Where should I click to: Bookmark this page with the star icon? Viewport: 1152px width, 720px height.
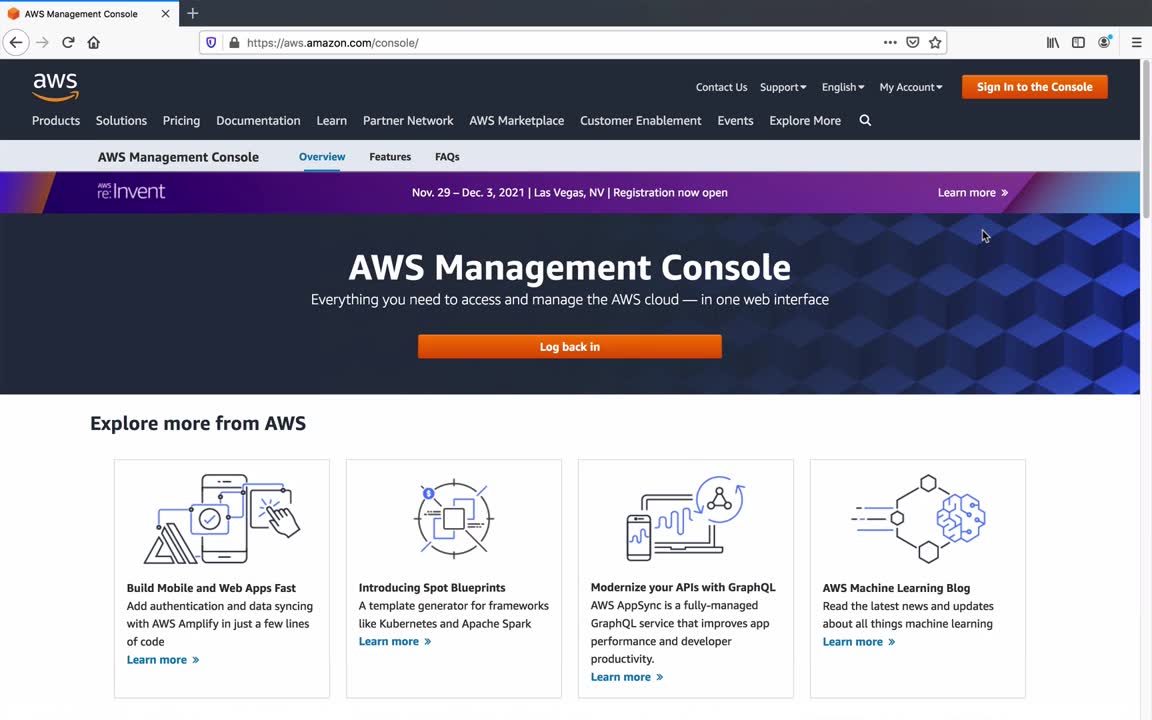point(935,43)
